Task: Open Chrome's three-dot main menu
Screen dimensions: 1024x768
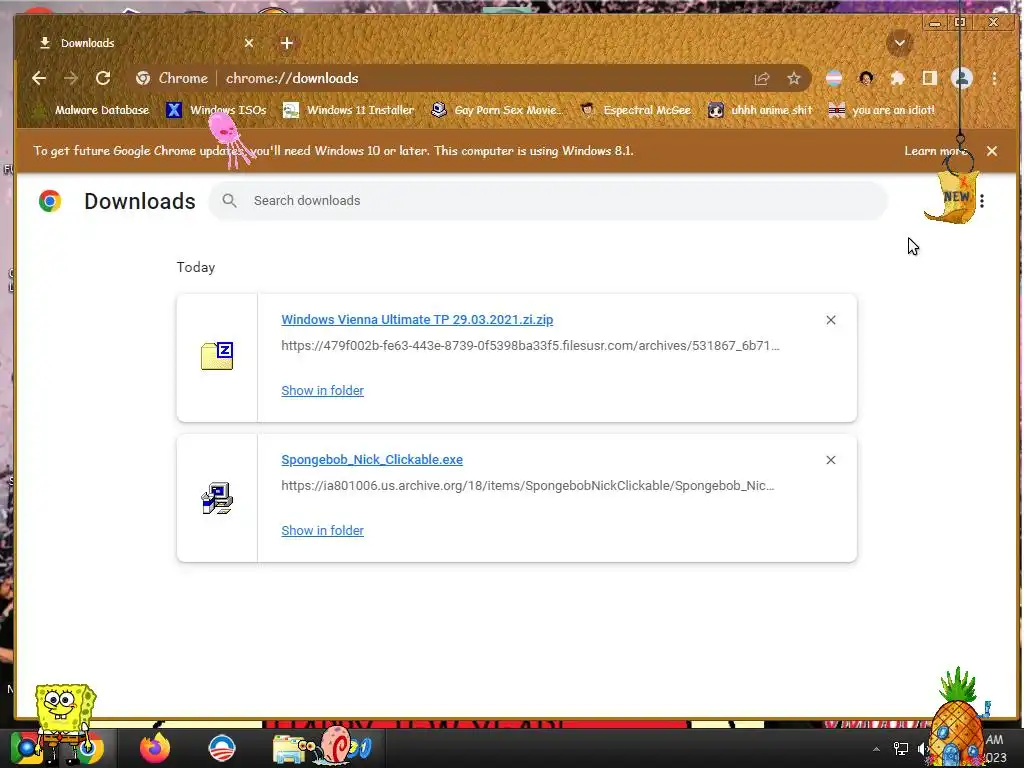Action: 995,79
